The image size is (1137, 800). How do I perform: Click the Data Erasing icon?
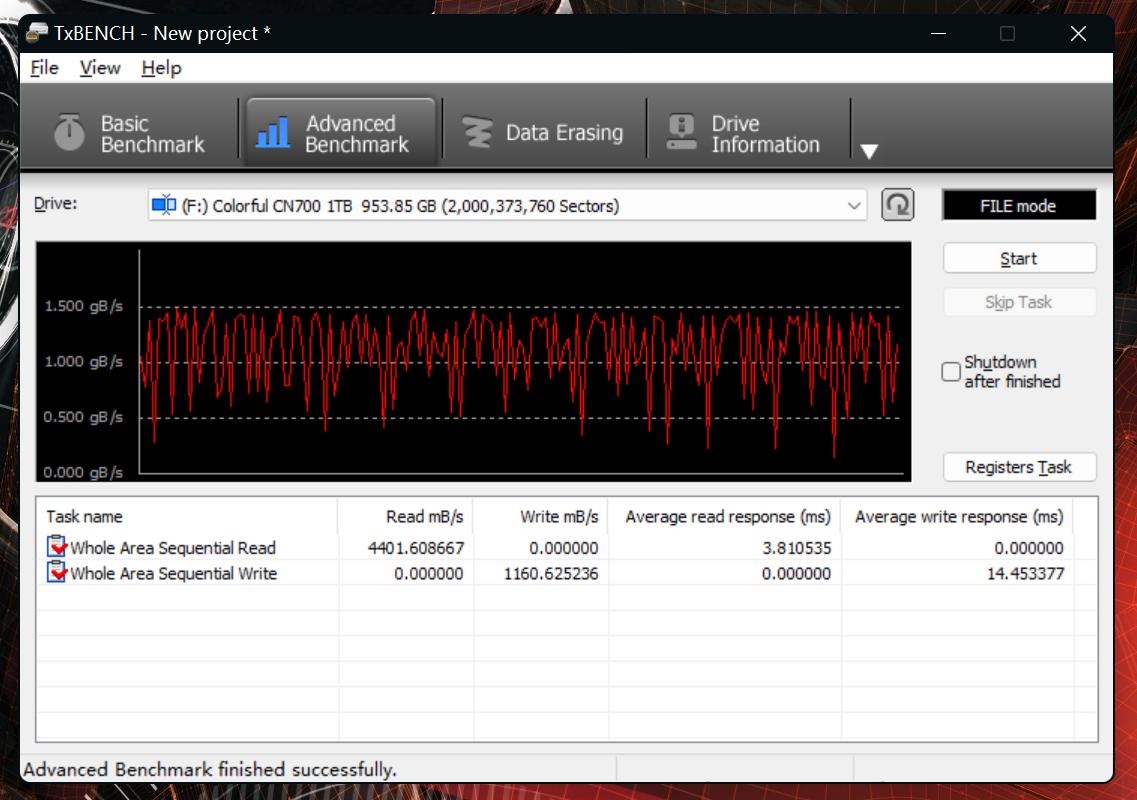(x=478, y=133)
